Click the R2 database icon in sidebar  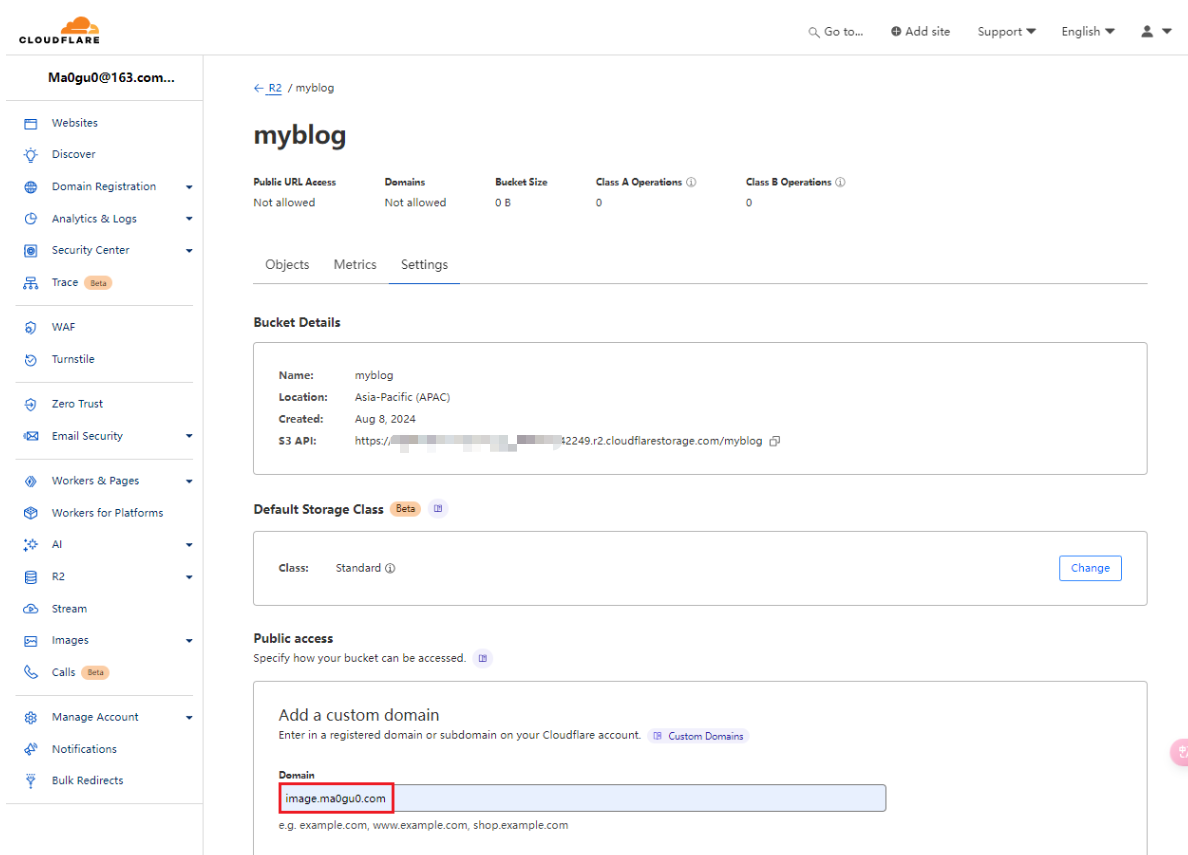(30, 578)
